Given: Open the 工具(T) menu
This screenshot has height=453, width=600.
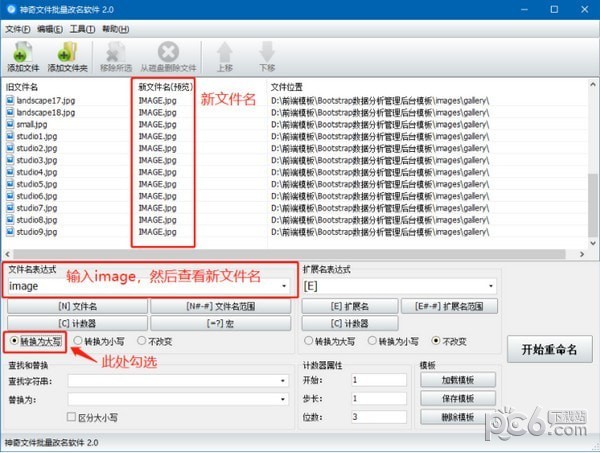Looking at the screenshot, I should pyautogui.click(x=83, y=29).
